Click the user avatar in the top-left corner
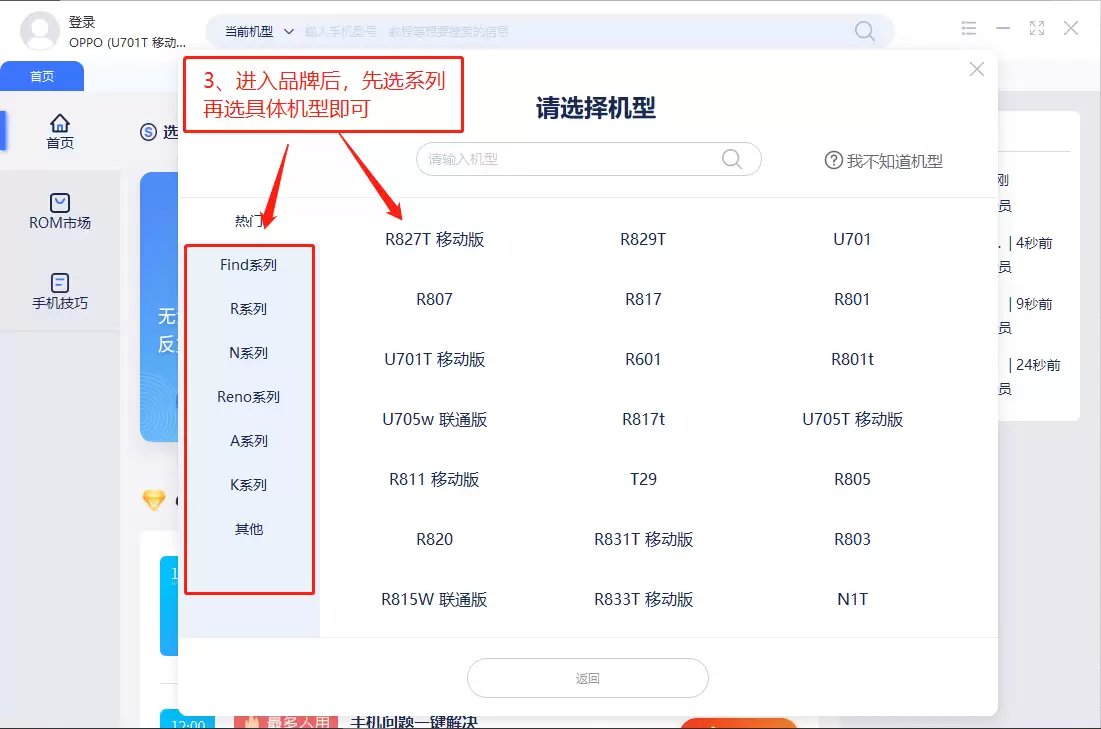 pos(40,31)
